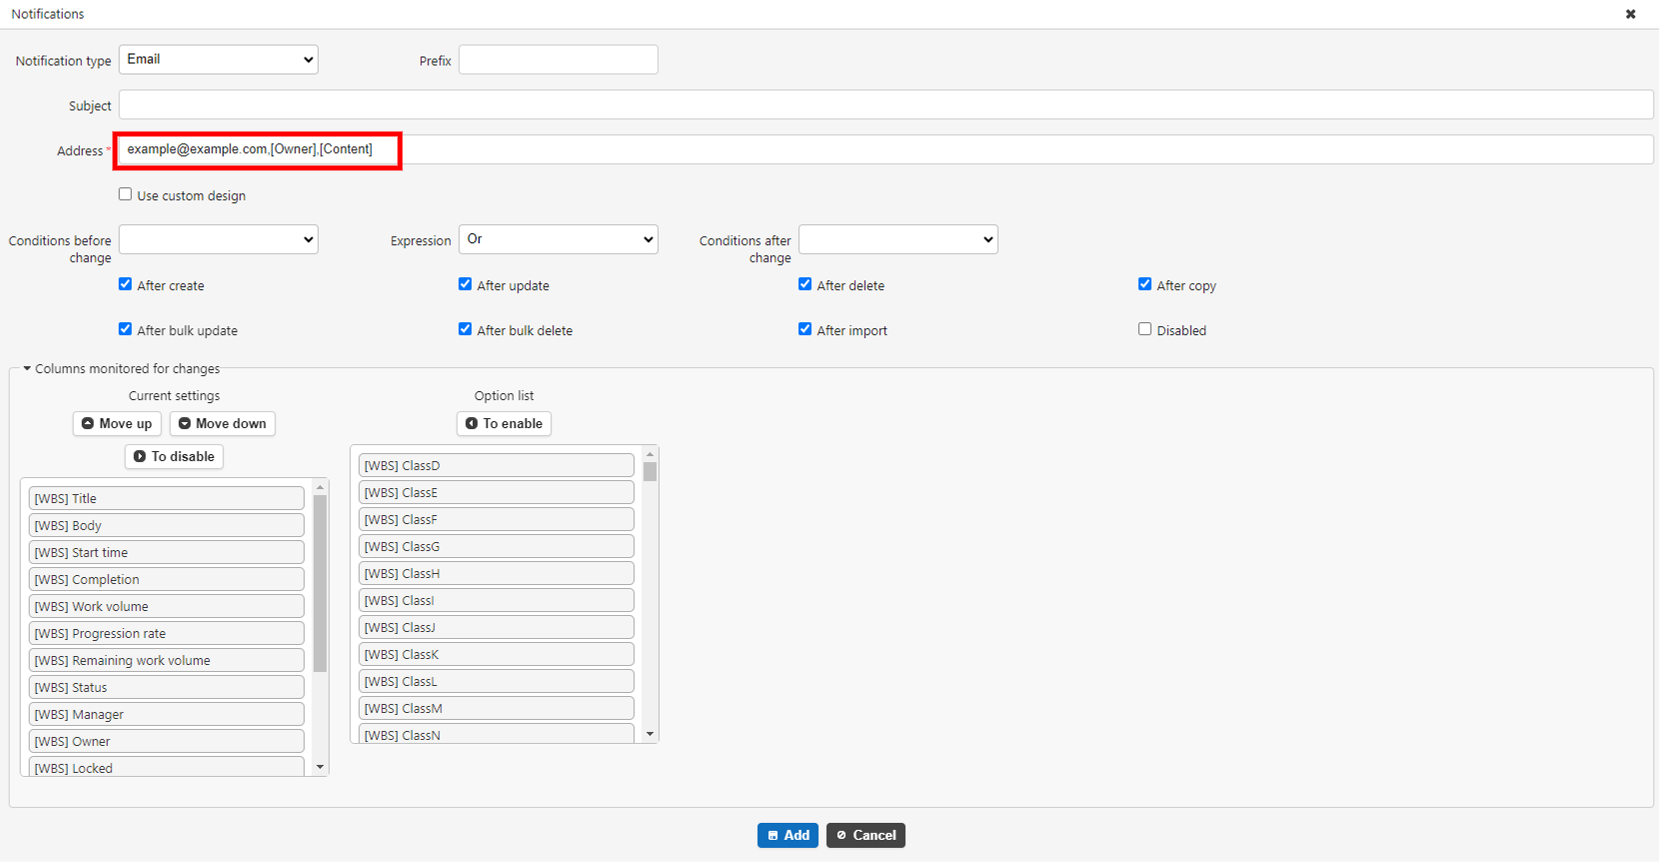Screen dimensions: 1659x862
Task: Select [WBS] ClassM in option list
Action: pos(496,708)
